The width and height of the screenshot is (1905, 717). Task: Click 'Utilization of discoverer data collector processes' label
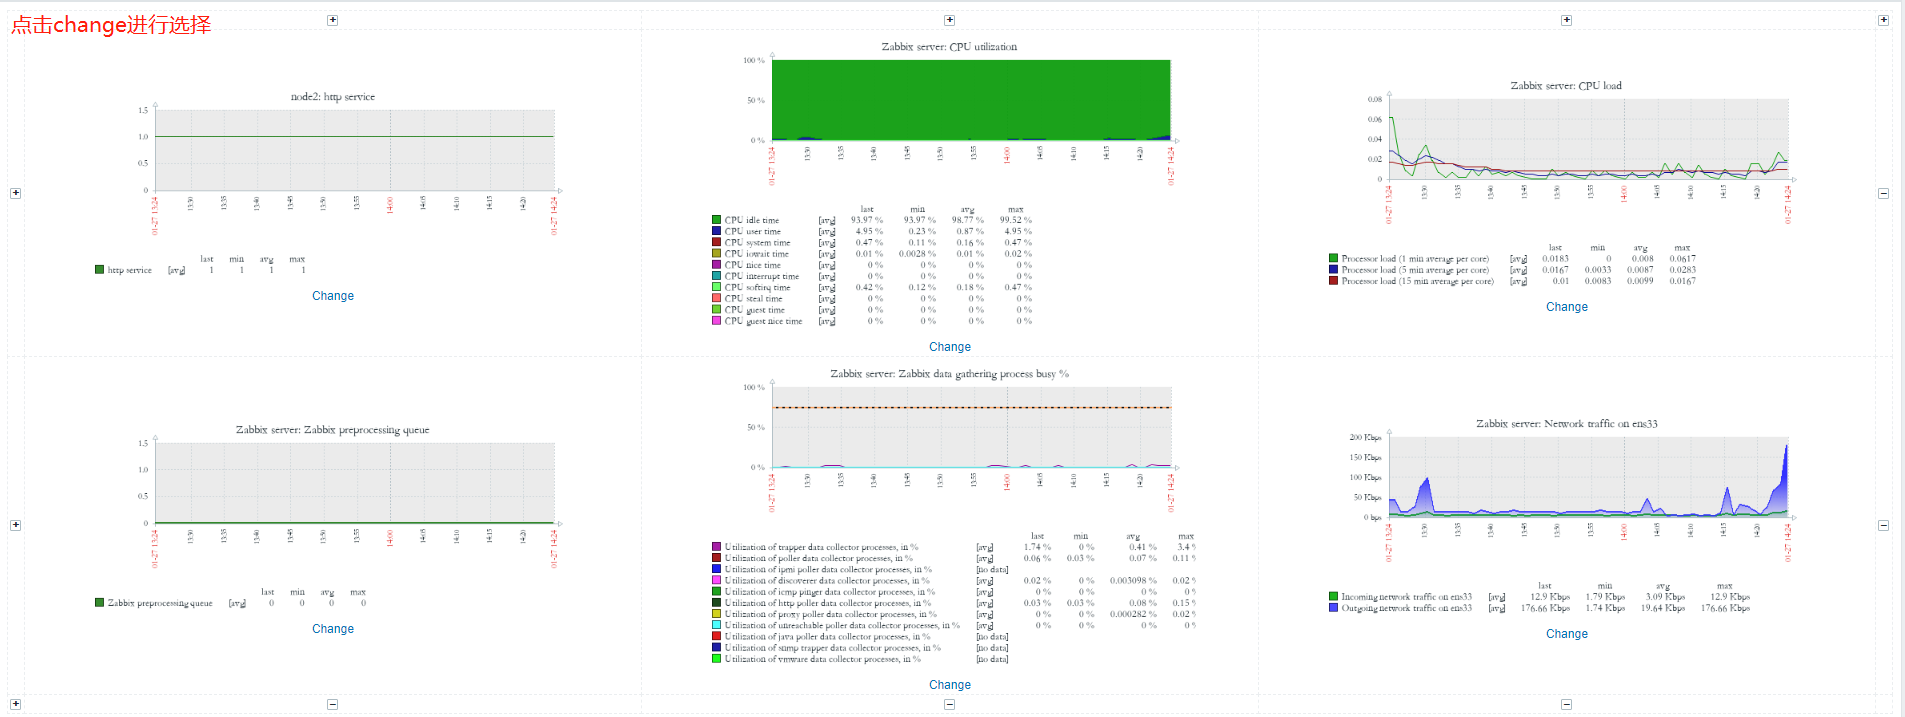[827, 581]
